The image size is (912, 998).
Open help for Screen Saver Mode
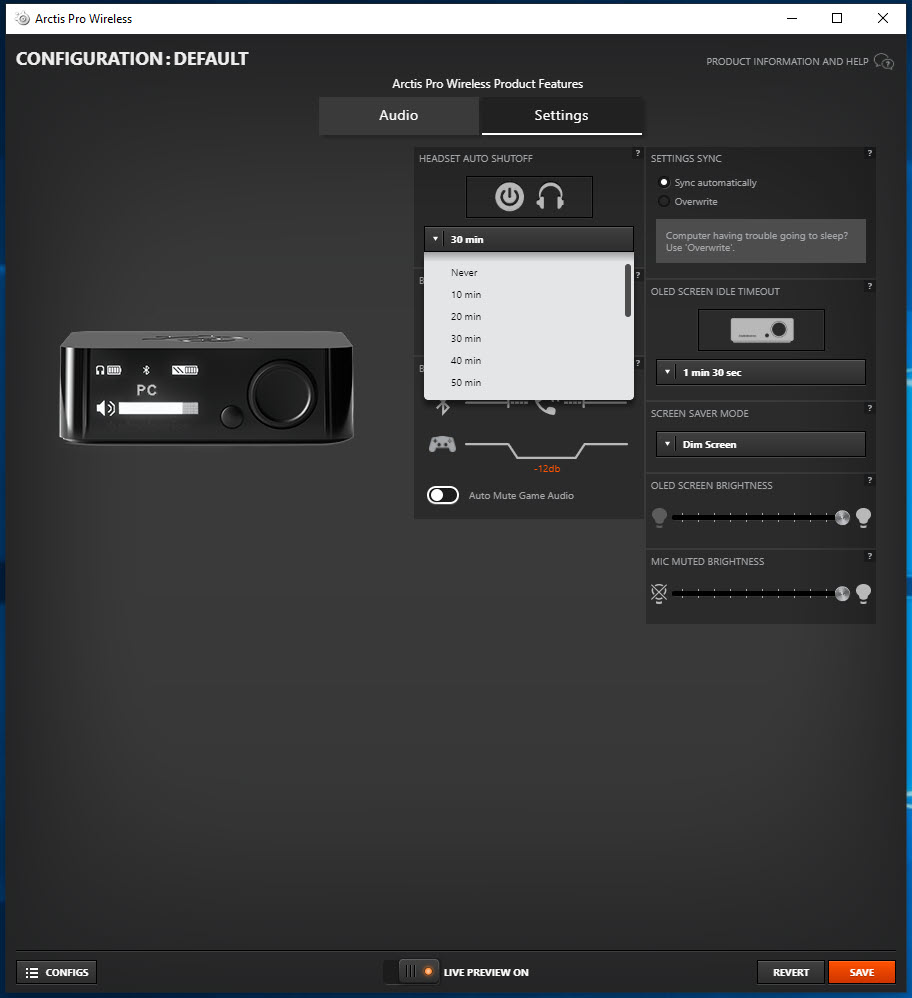[869, 408]
